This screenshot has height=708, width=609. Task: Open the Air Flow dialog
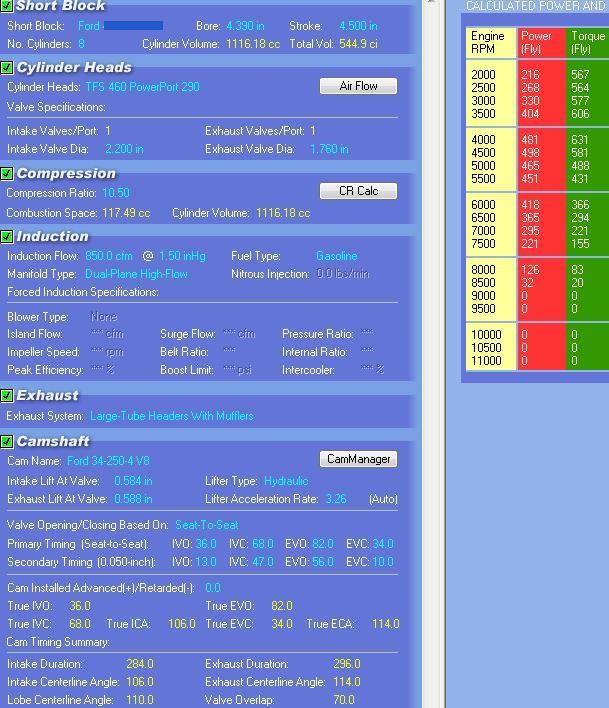[358, 86]
